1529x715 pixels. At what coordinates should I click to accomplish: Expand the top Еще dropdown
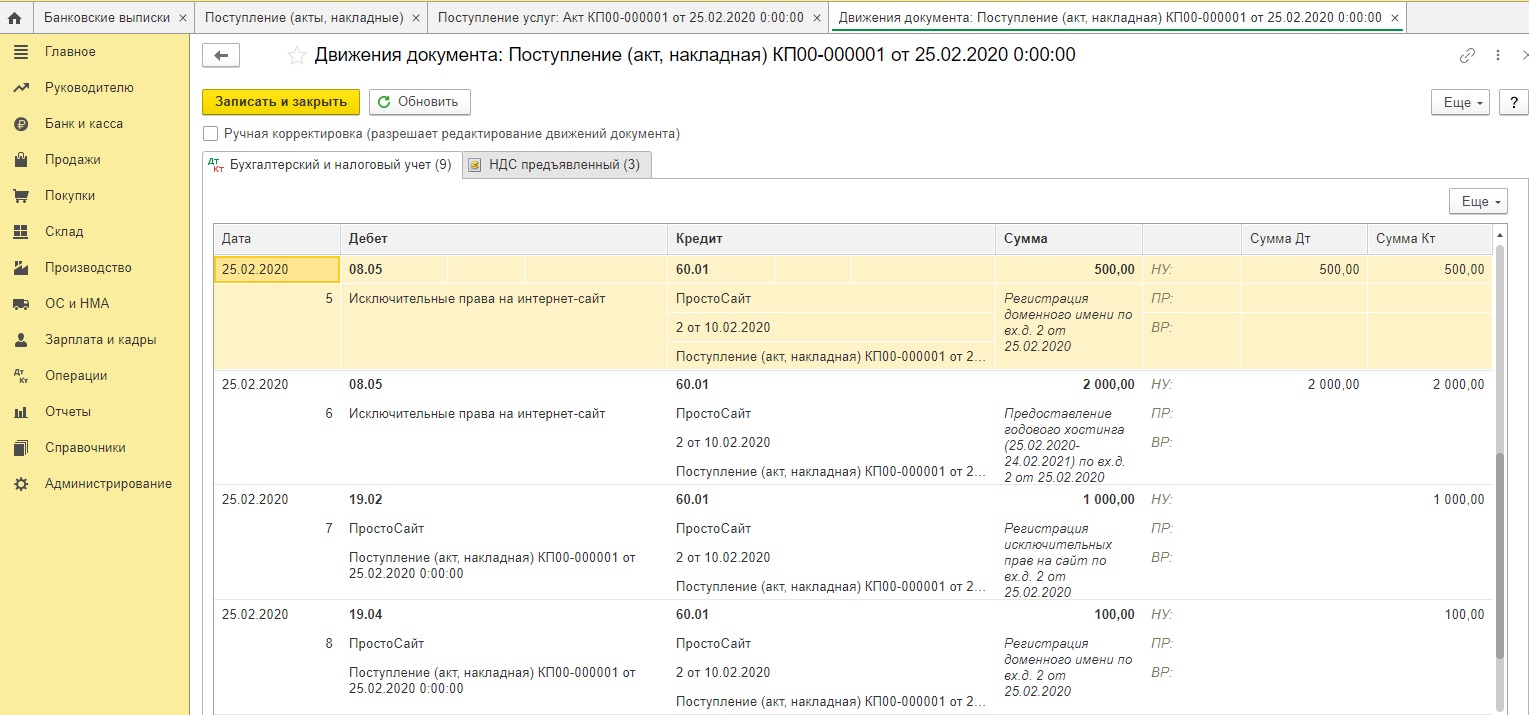coord(1461,102)
